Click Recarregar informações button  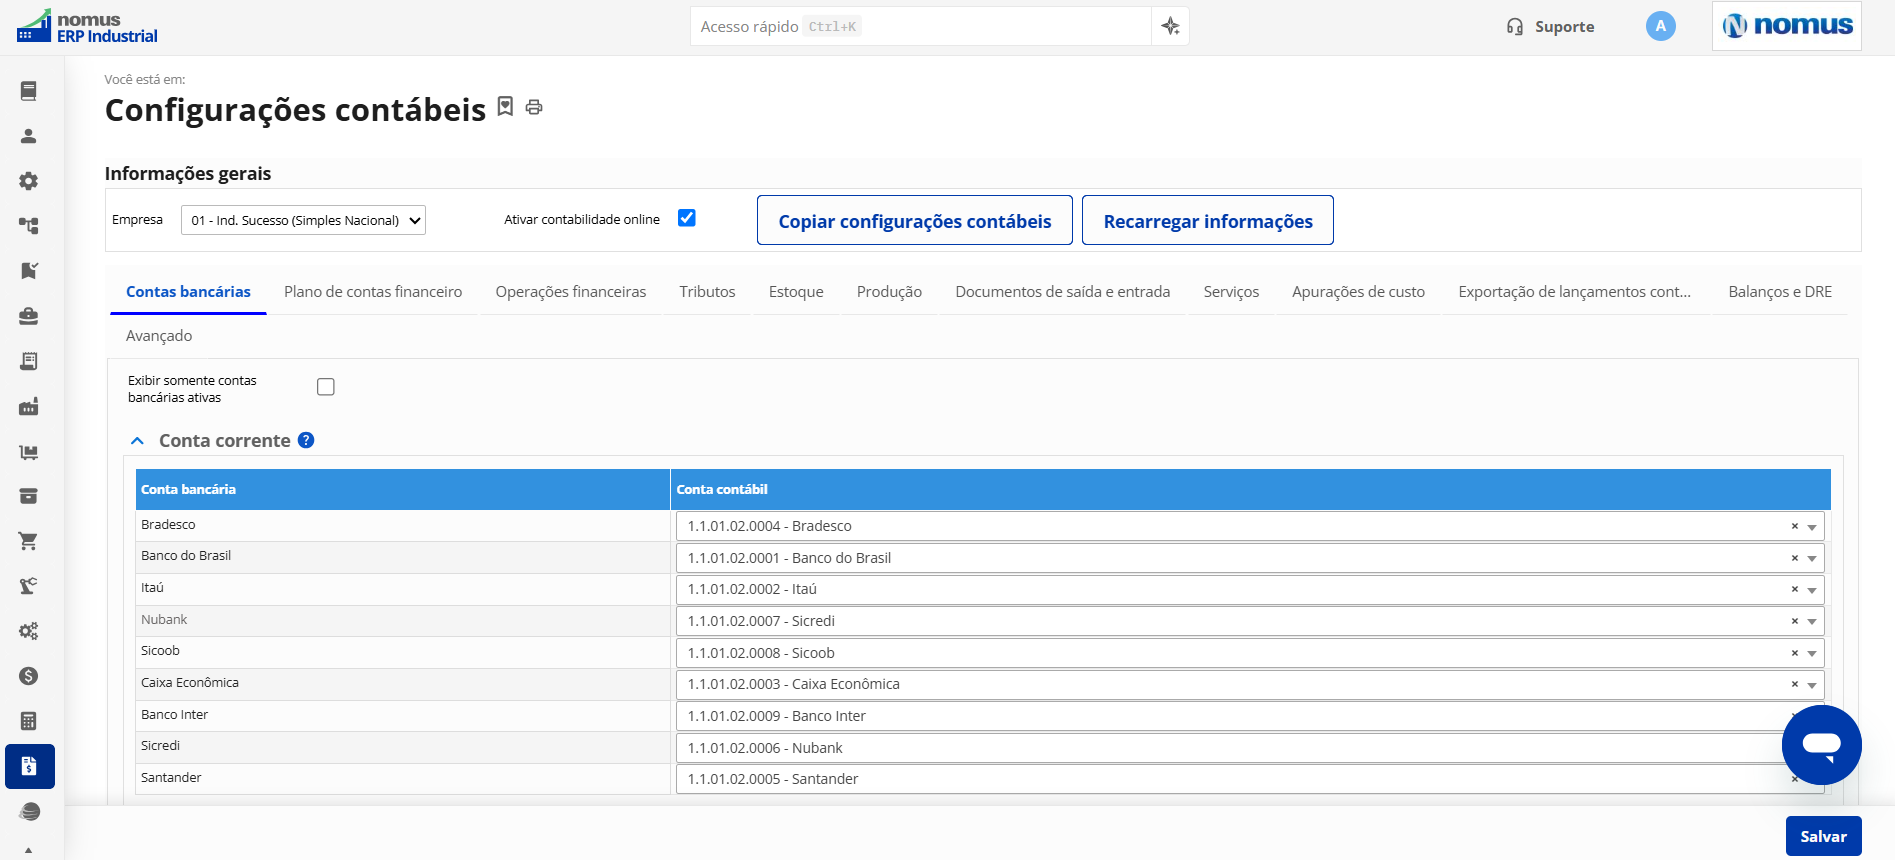[x=1208, y=220]
